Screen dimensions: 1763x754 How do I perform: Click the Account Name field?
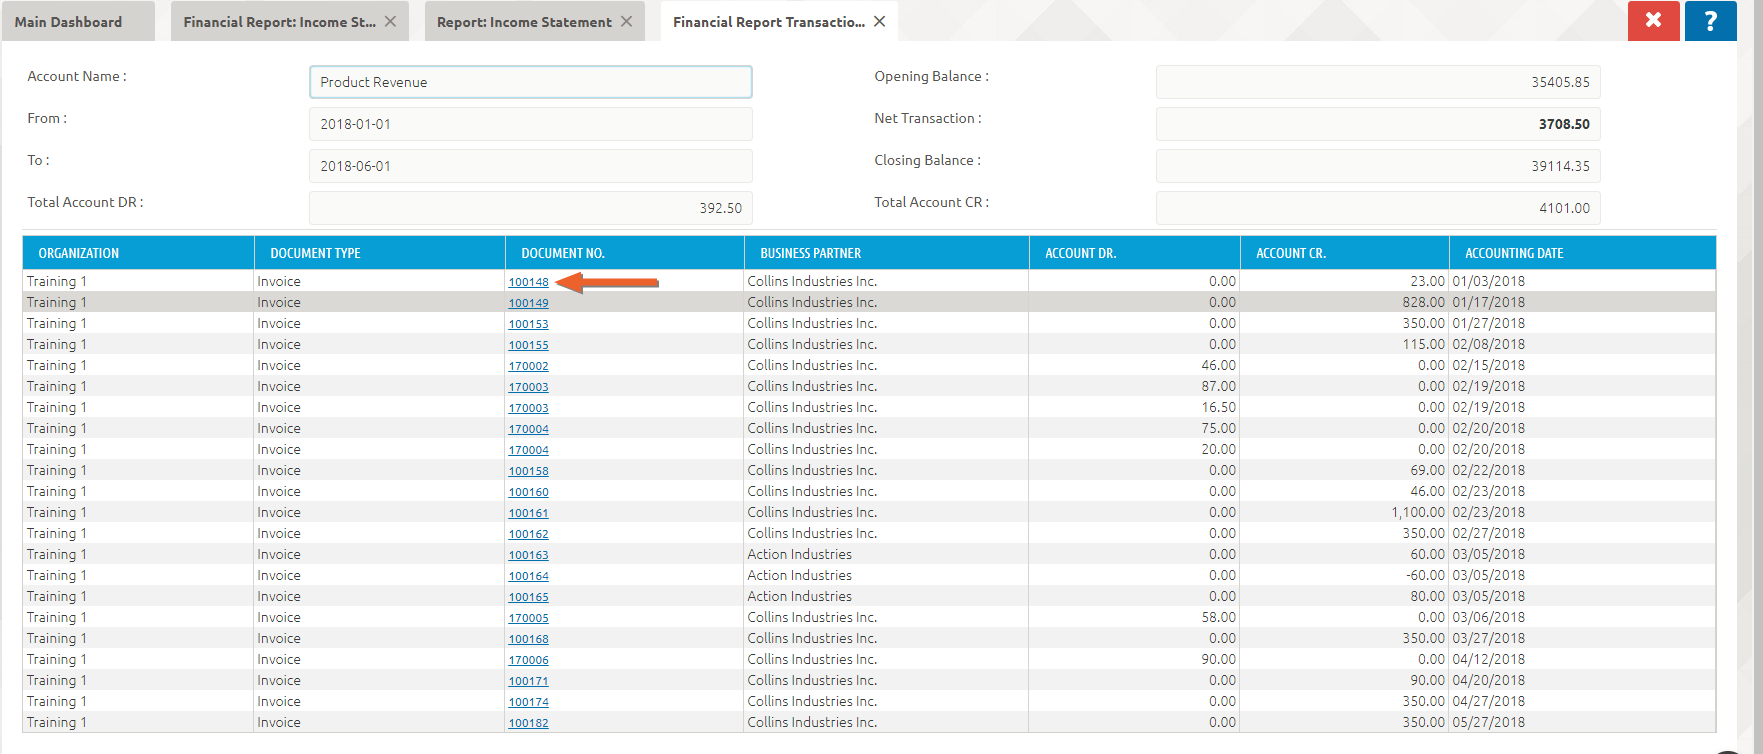[530, 82]
